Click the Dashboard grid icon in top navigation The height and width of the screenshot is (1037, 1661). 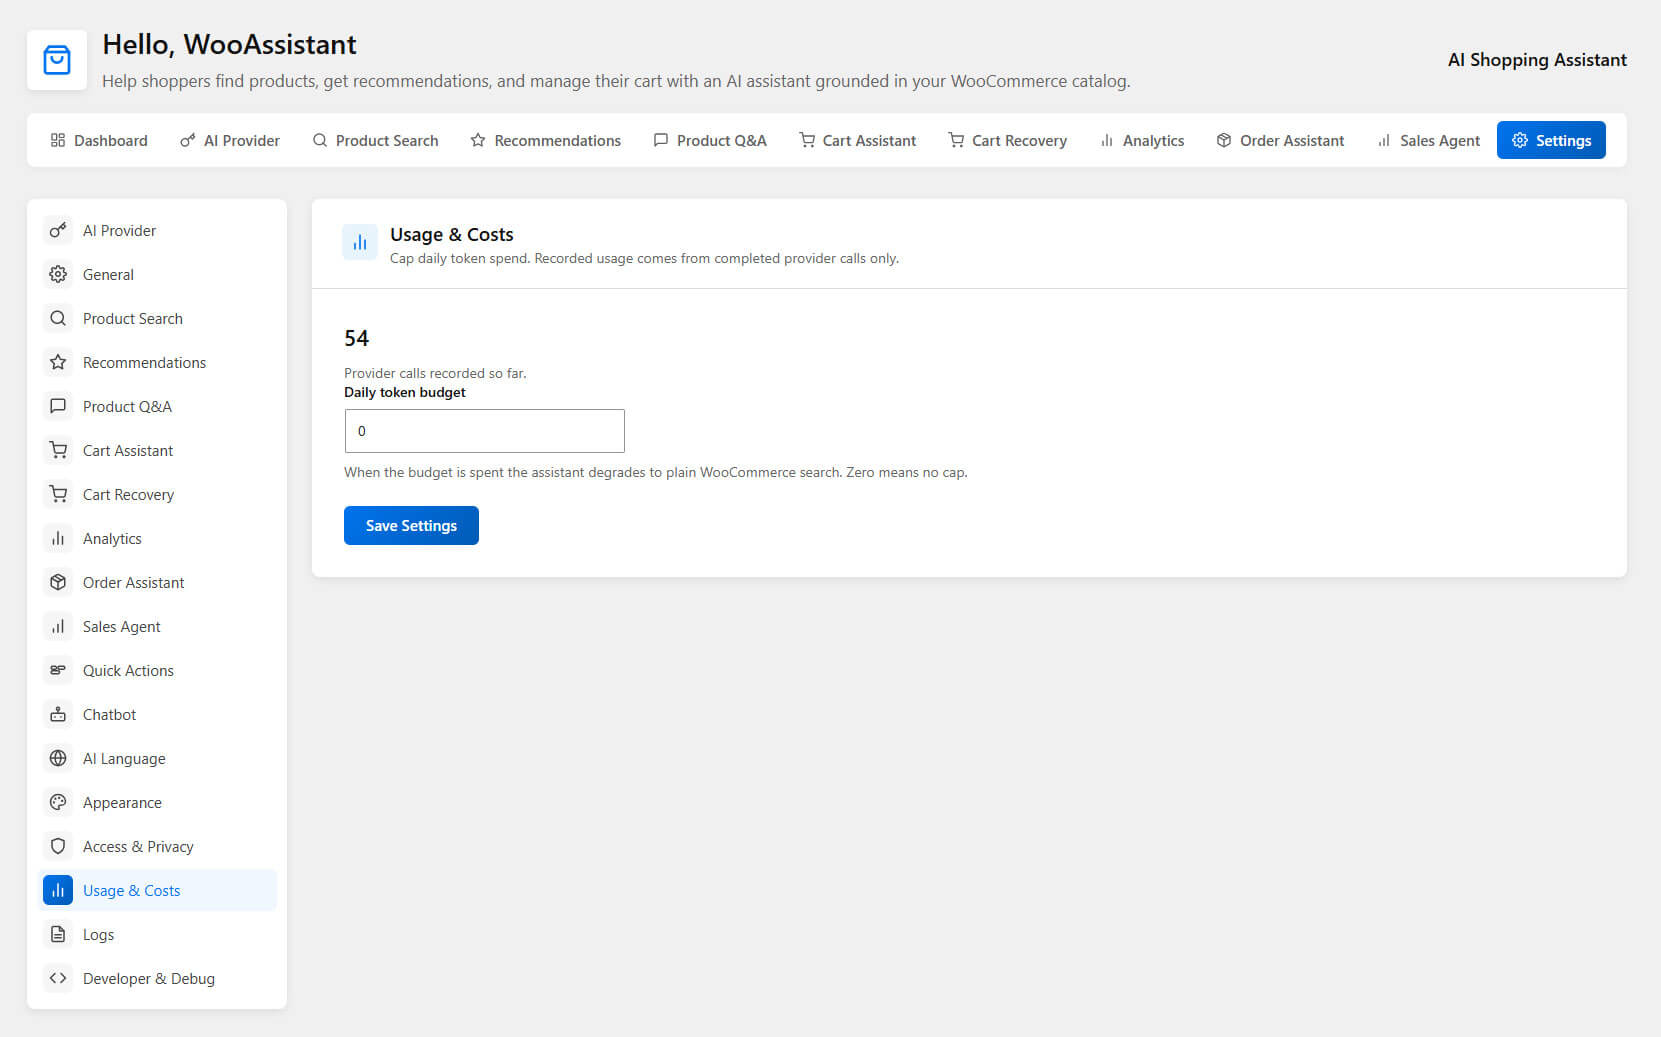[x=58, y=140]
